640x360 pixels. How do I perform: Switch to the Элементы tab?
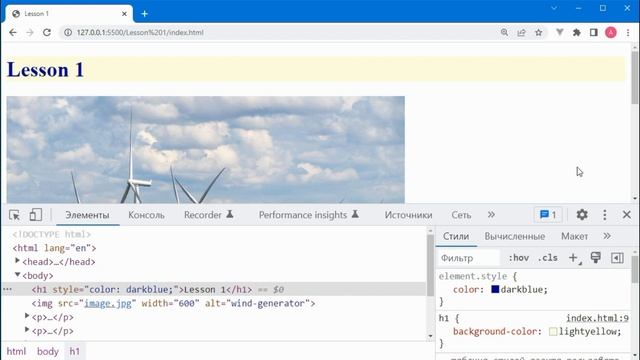87,215
